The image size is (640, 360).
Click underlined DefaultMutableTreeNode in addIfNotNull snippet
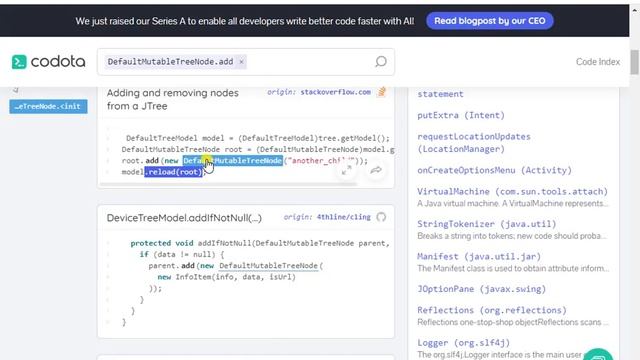(268, 266)
